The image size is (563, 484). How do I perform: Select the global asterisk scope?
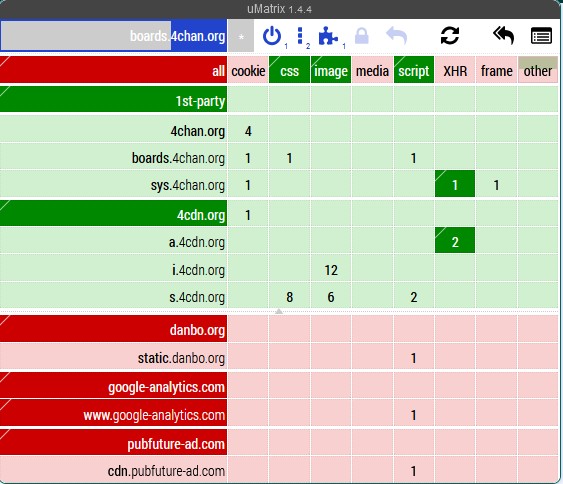pos(241,36)
